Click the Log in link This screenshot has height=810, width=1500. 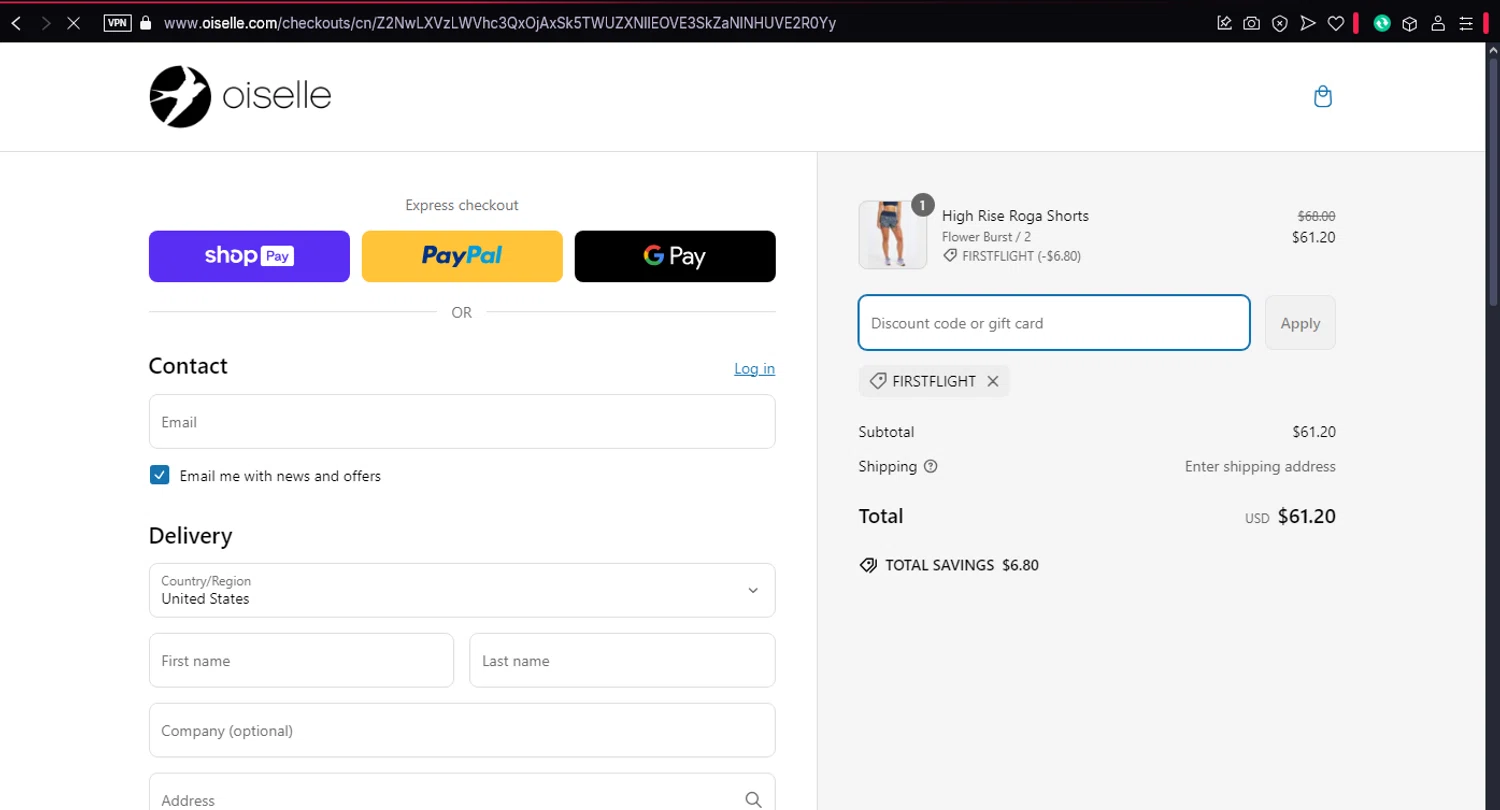coord(754,369)
